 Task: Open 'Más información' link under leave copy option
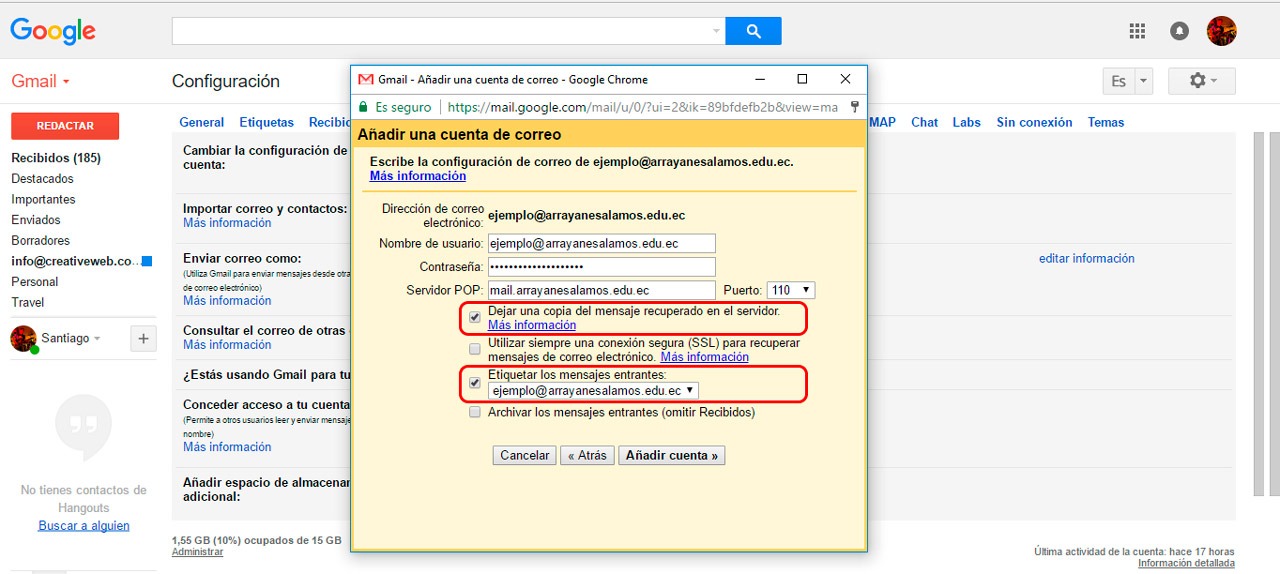pyautogui.click(x=532, y=325)
